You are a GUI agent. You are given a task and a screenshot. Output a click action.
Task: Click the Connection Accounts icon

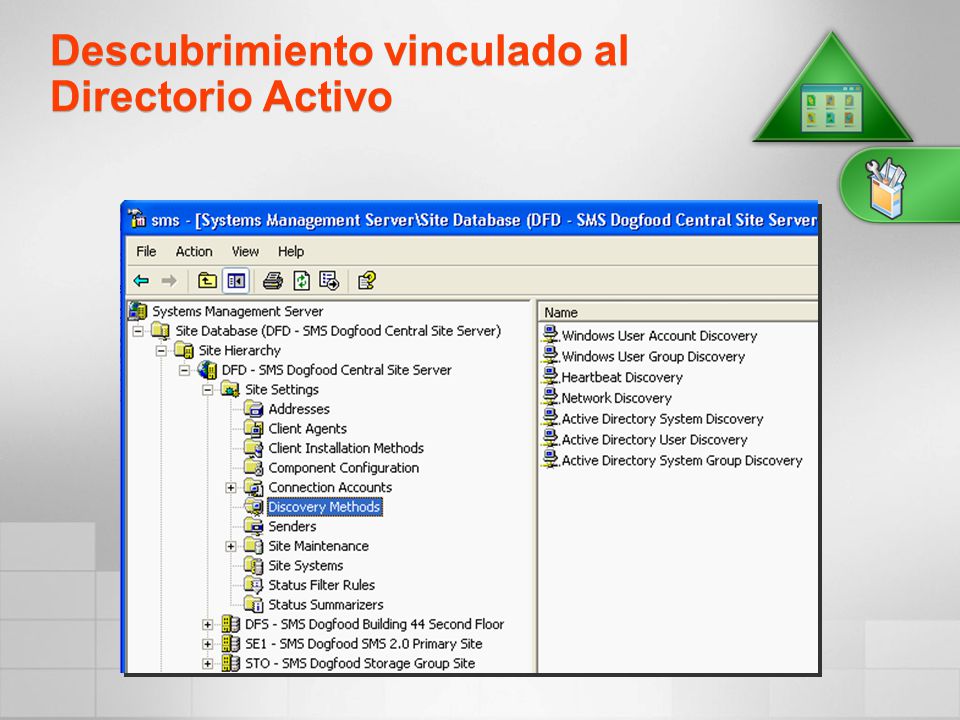click(253, 488)
